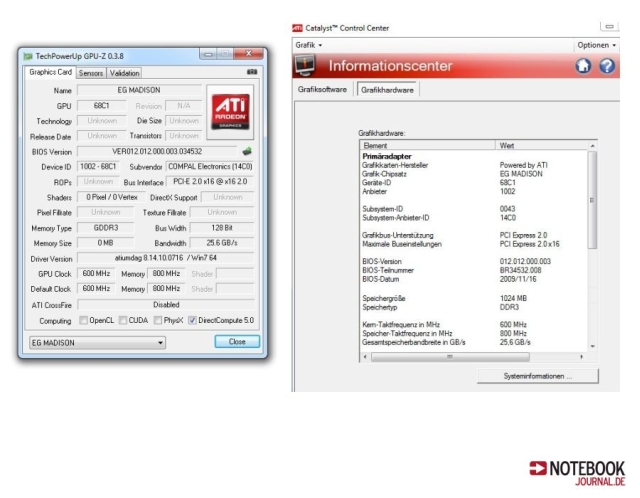This screenshot has width=640, height=498.
Task: Select the Grafikbus-Unterstützung row
Action: point(473,235)
